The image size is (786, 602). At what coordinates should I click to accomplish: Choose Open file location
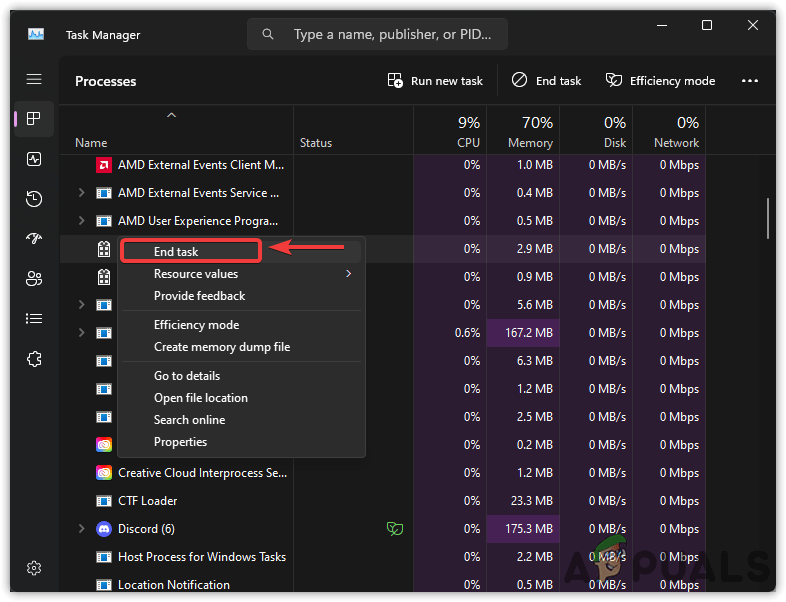pyautogui.click(x=241, y=398)
